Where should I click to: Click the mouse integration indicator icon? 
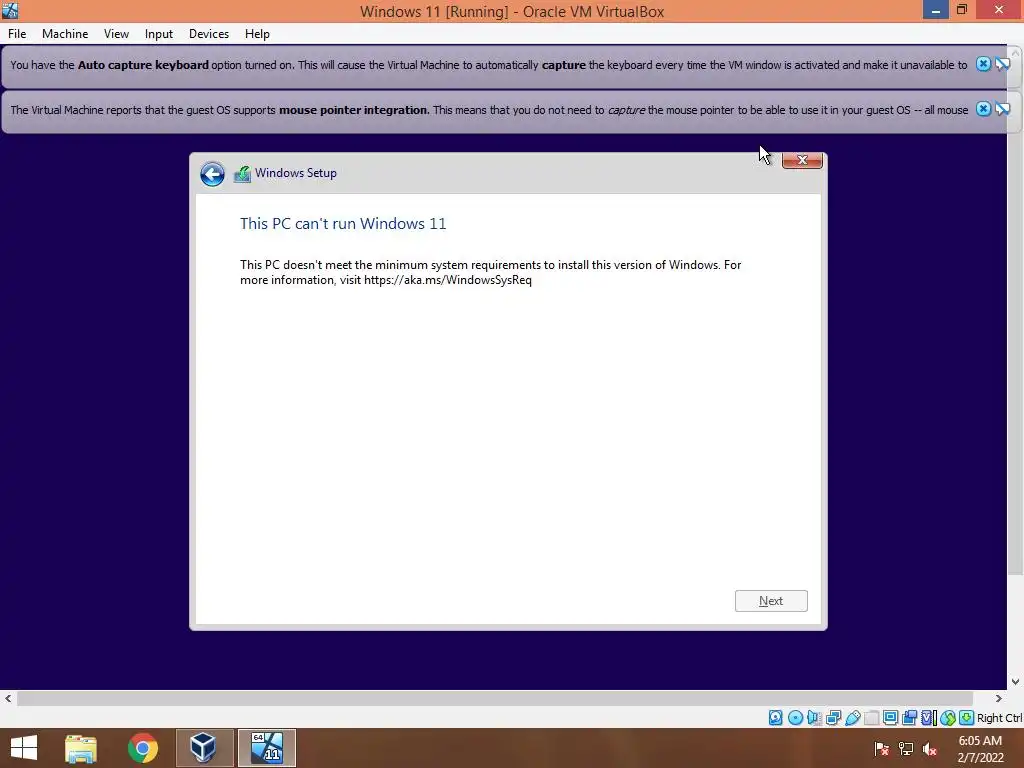point(948,718)
